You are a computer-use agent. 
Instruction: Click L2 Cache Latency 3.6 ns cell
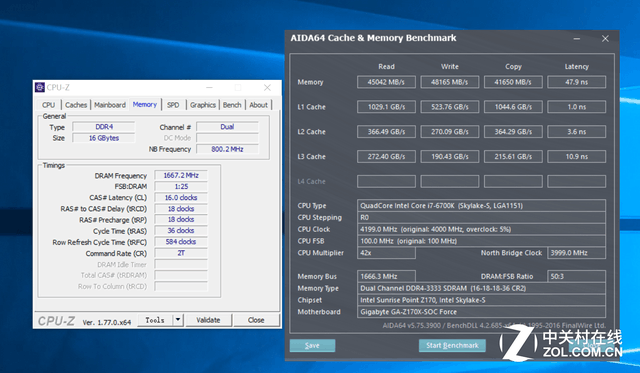click(576, 132)
